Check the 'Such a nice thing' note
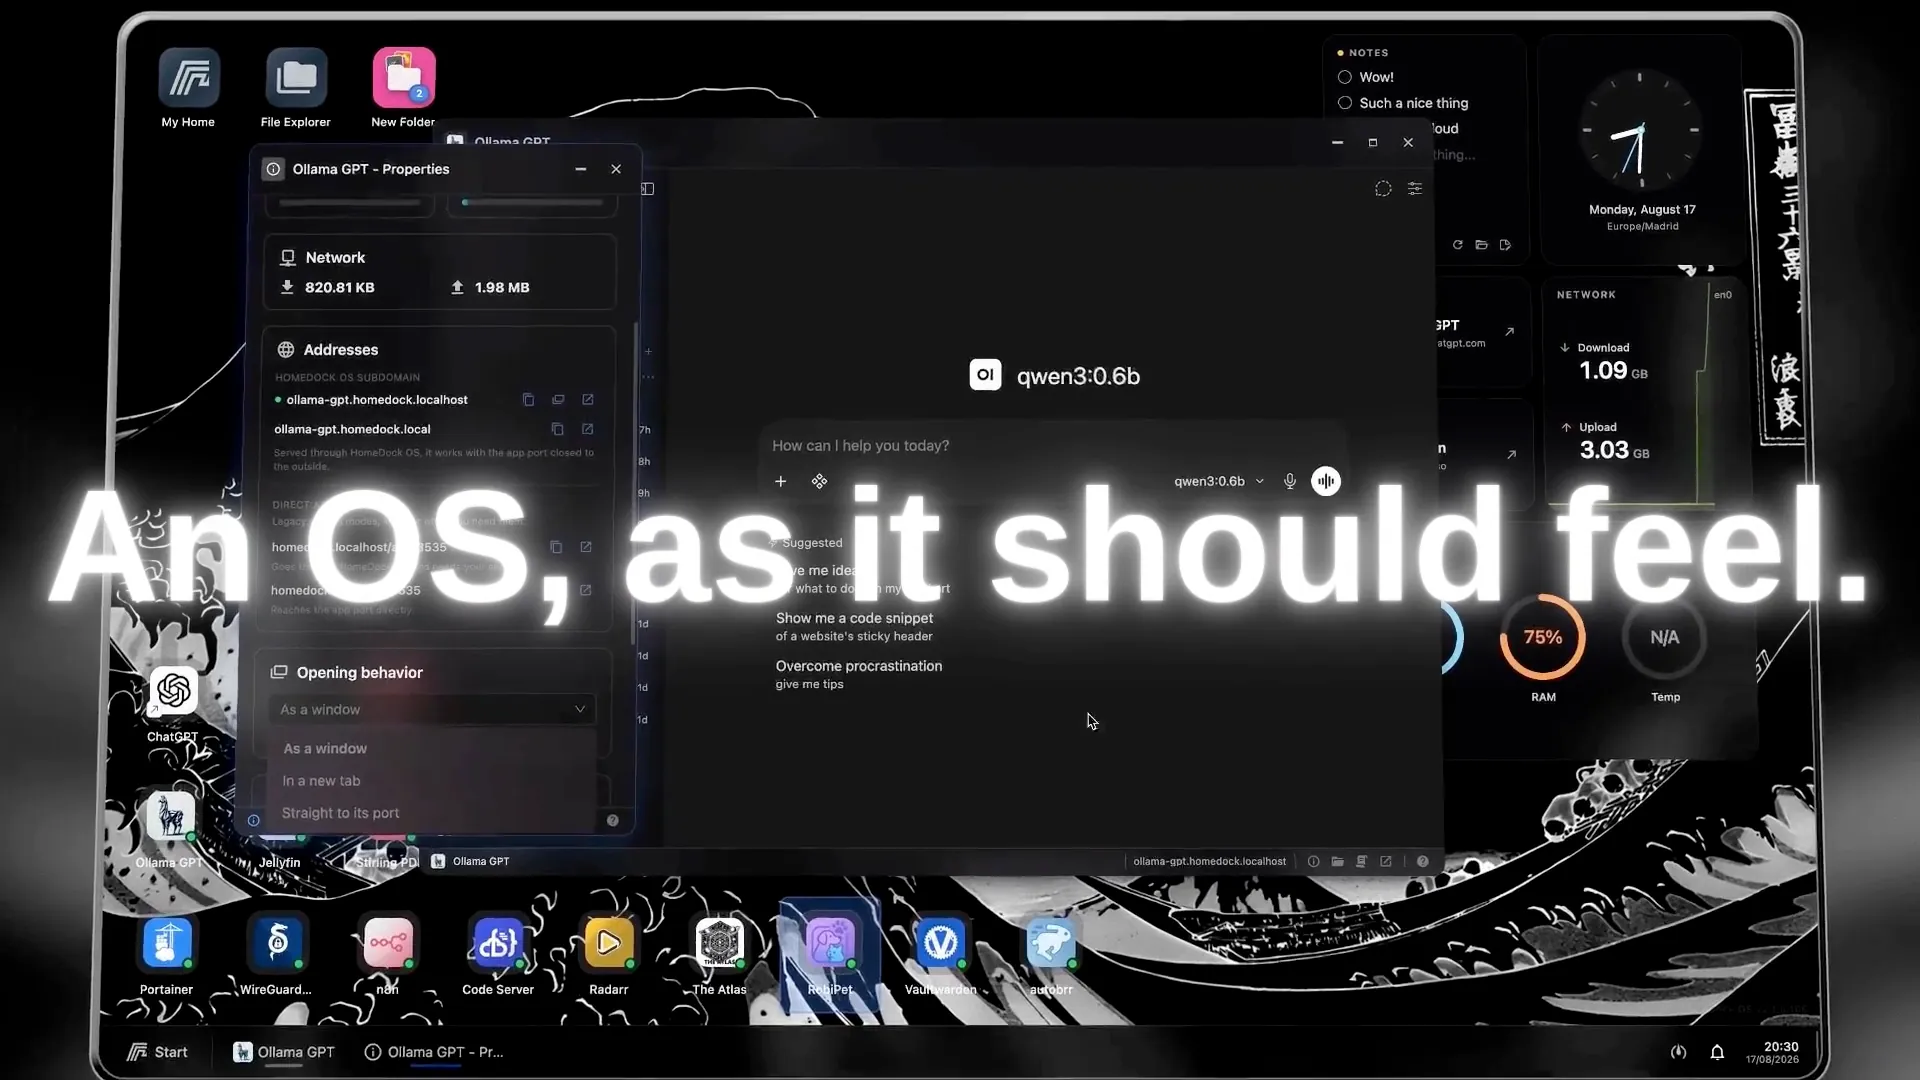 [x=1345, y=103]
